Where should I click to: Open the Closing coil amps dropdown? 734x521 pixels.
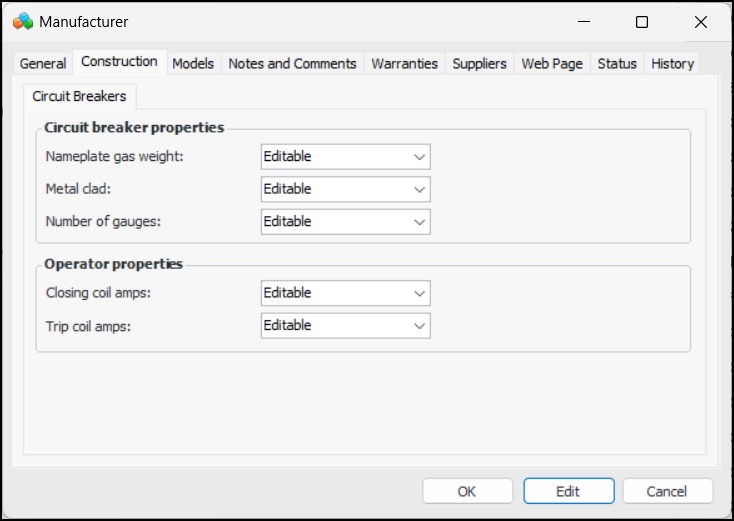pyautogui.click(x=345, y=293)
